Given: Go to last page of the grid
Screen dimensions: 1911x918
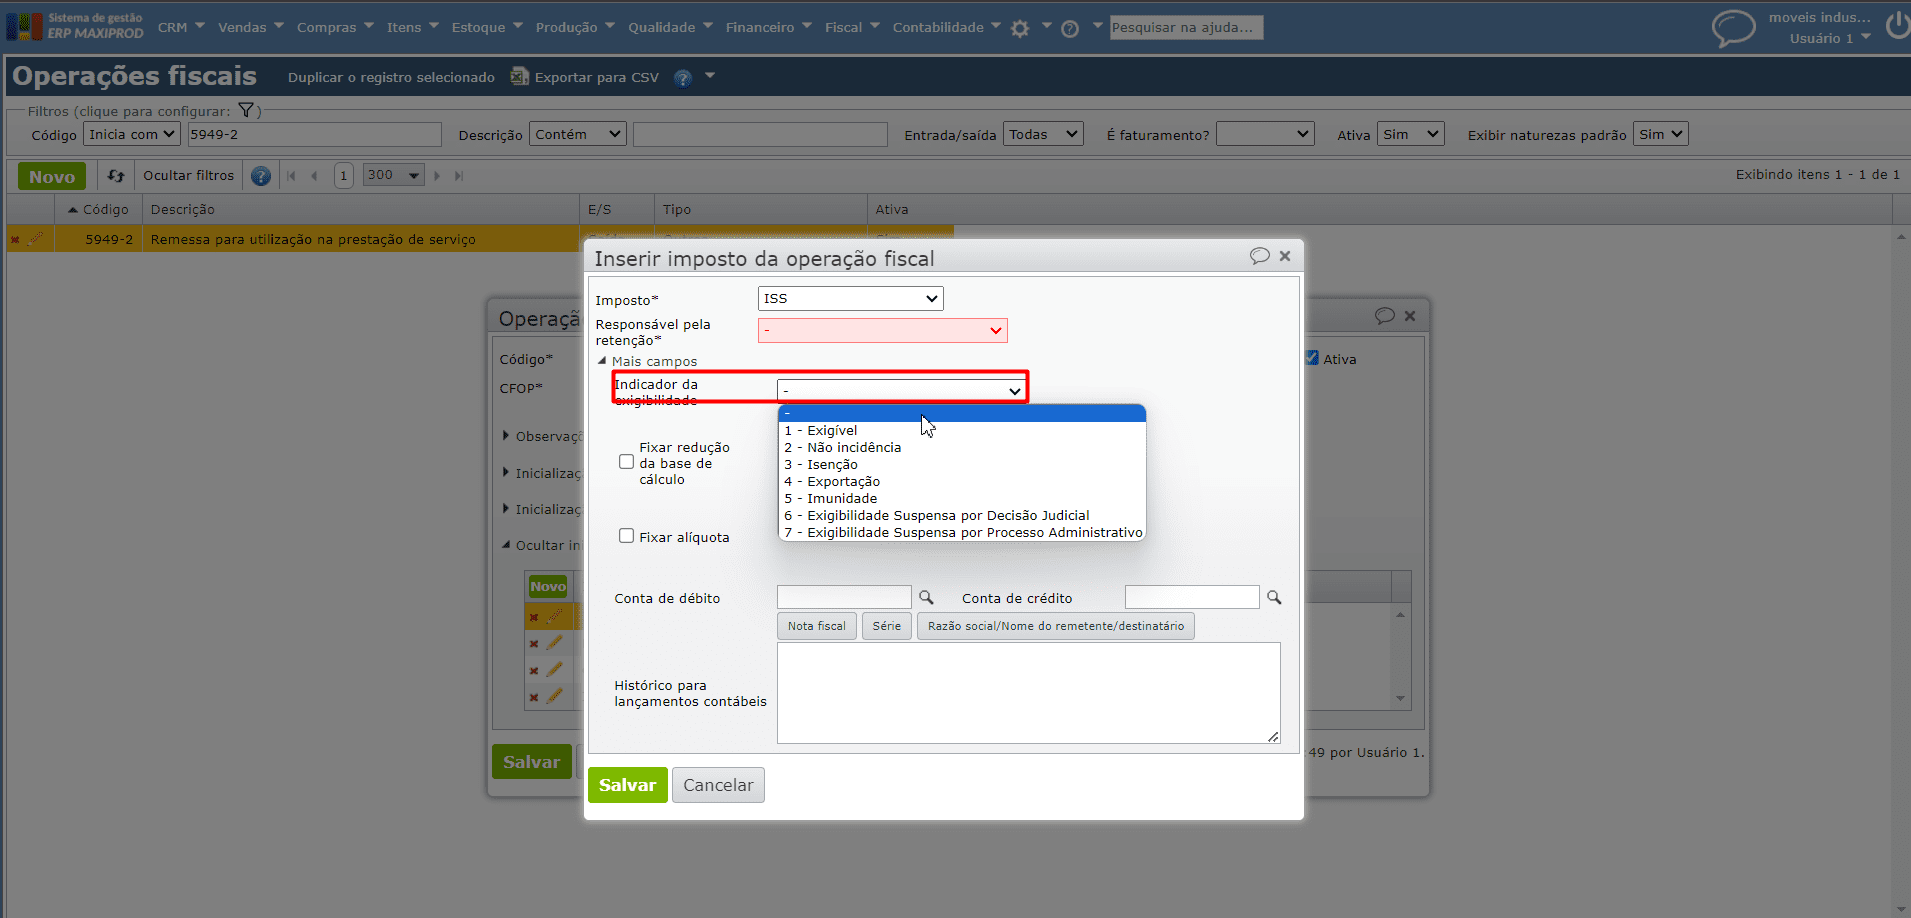Looking at the screenshot, I should [x=459, y=176].
